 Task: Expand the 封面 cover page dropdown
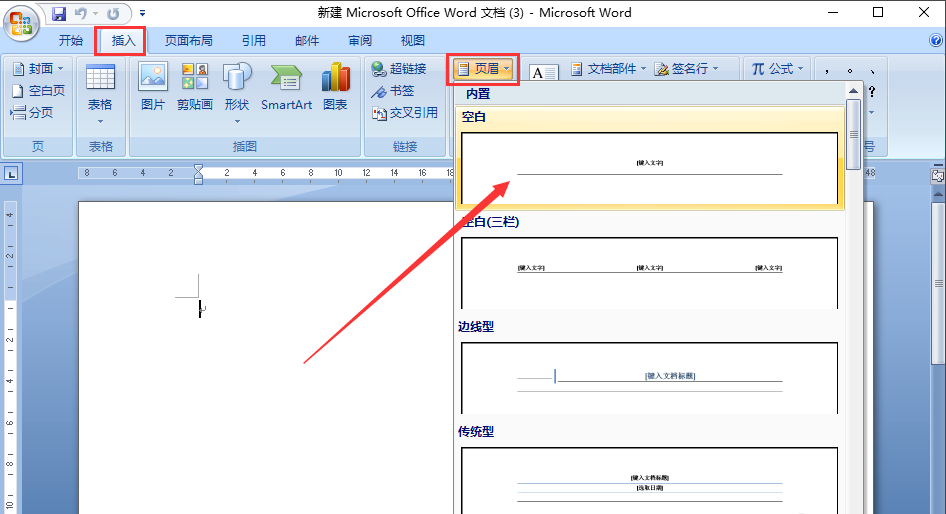tap(38, 69)
